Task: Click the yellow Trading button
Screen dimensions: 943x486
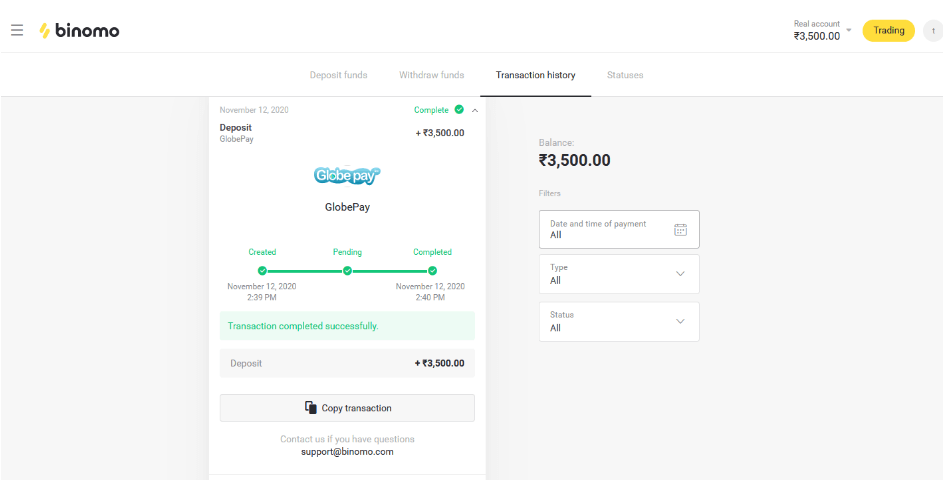Action: coord(888,30)
